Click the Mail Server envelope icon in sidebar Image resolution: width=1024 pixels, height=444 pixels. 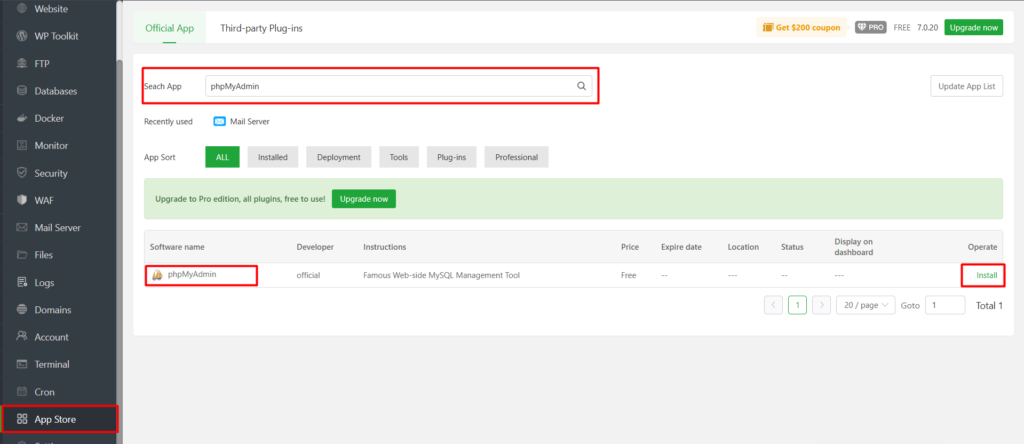(22, 228)
